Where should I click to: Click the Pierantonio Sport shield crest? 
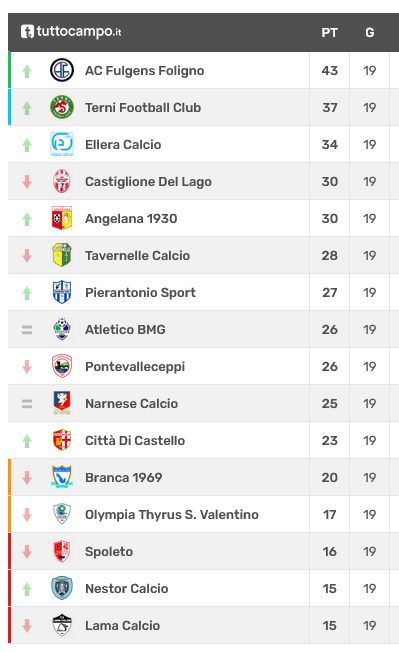pyautogui.click(x=62, y=292)
